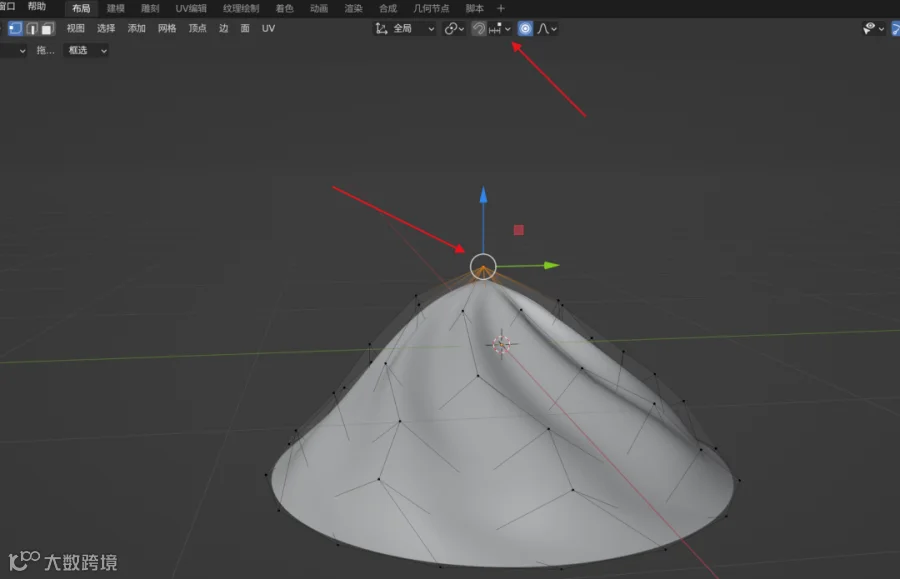
Task: Open the 顶点 menu
Action: click(197, 29)
